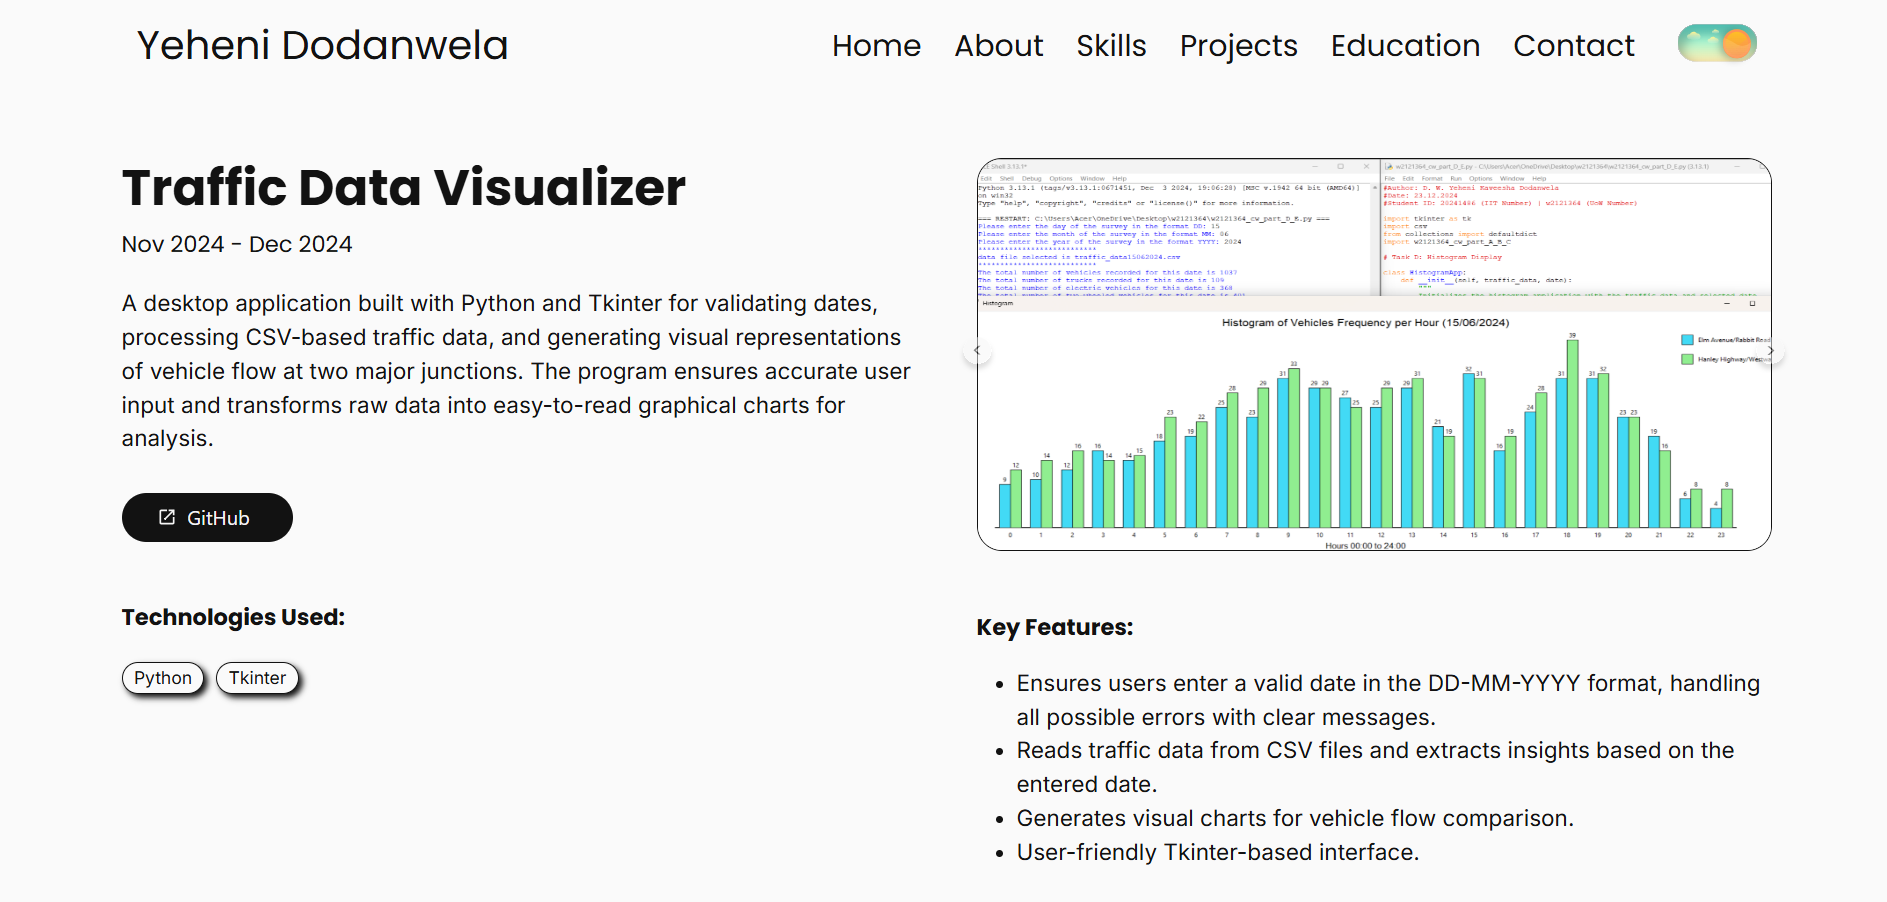The image size is (1887, 902).
Task: Click the Yeheni Dodanwela site logo
Action: [322, 45]
